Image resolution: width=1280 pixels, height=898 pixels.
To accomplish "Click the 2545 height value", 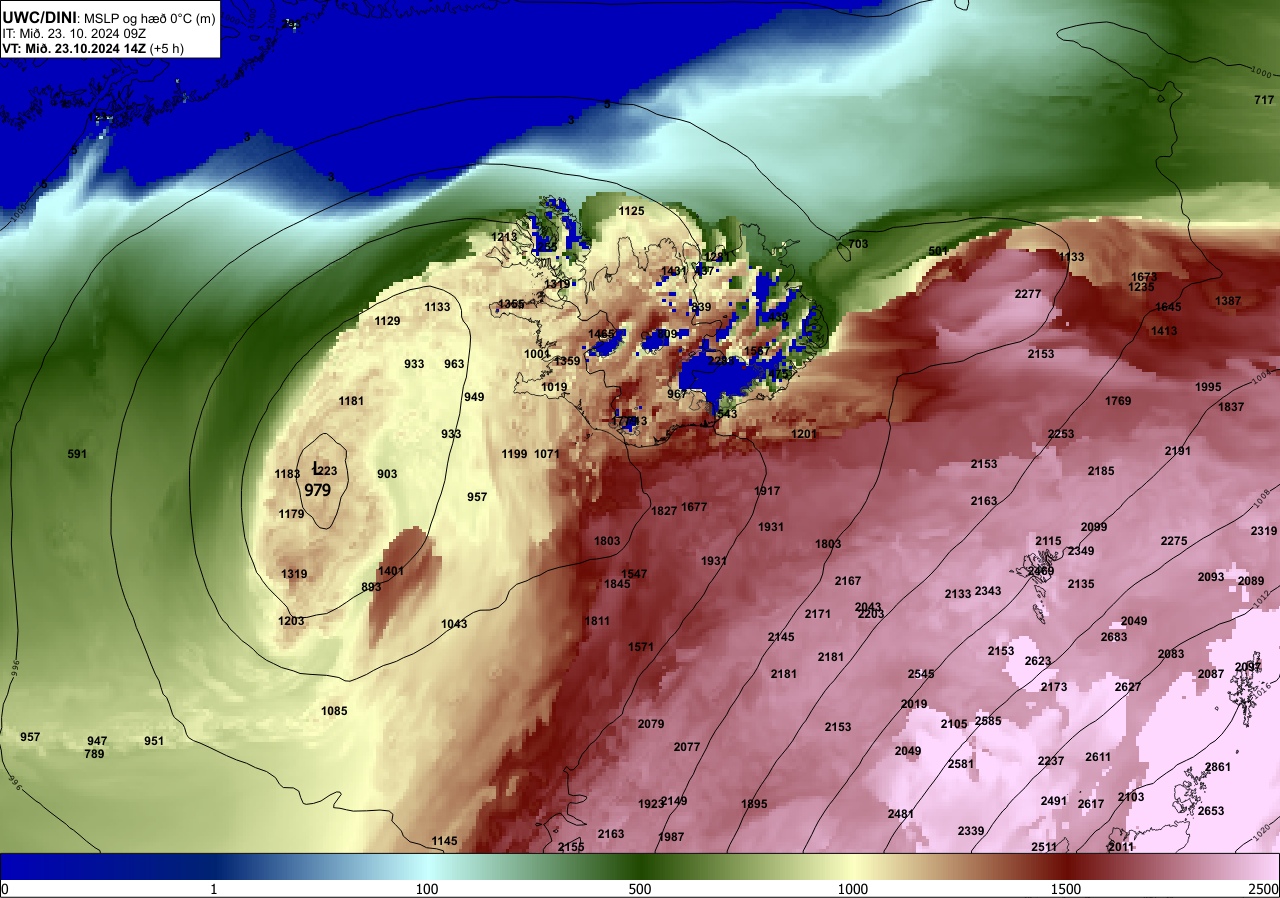I will pos(921,674).
